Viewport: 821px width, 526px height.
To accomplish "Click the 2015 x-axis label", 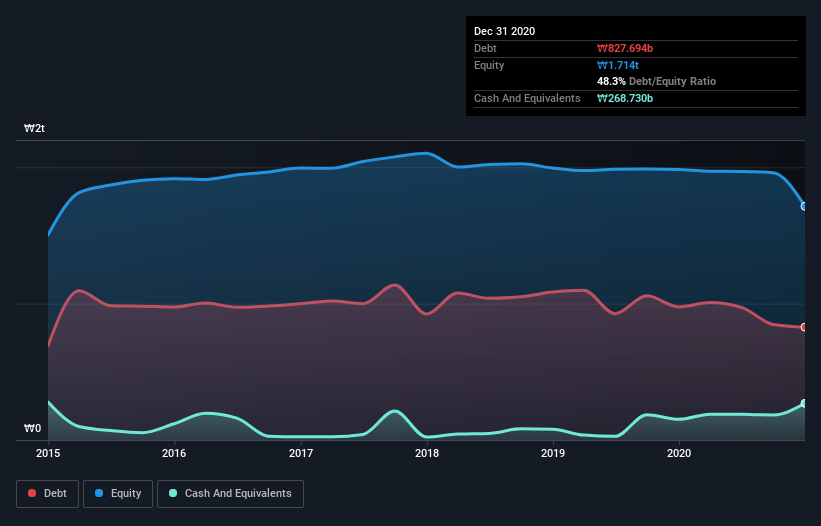I will point(48,453).
